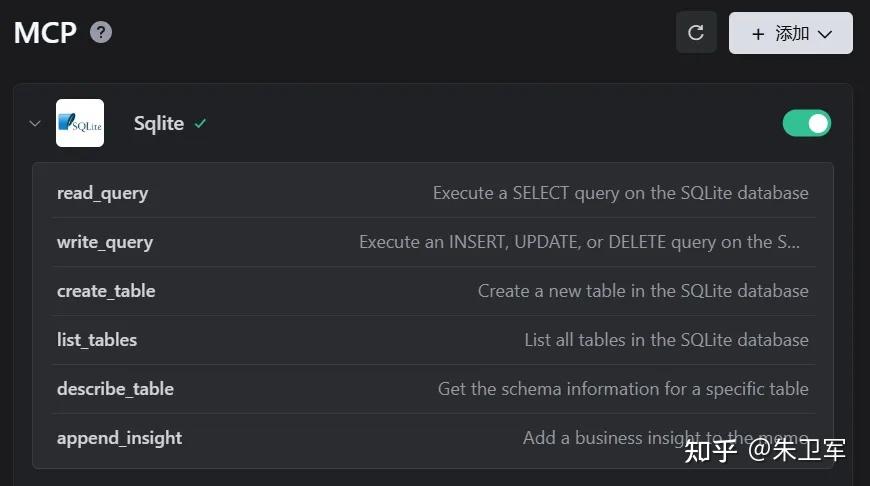Click the MCP help question mark icon
870x486 pixels.
[x=101, y=32]
